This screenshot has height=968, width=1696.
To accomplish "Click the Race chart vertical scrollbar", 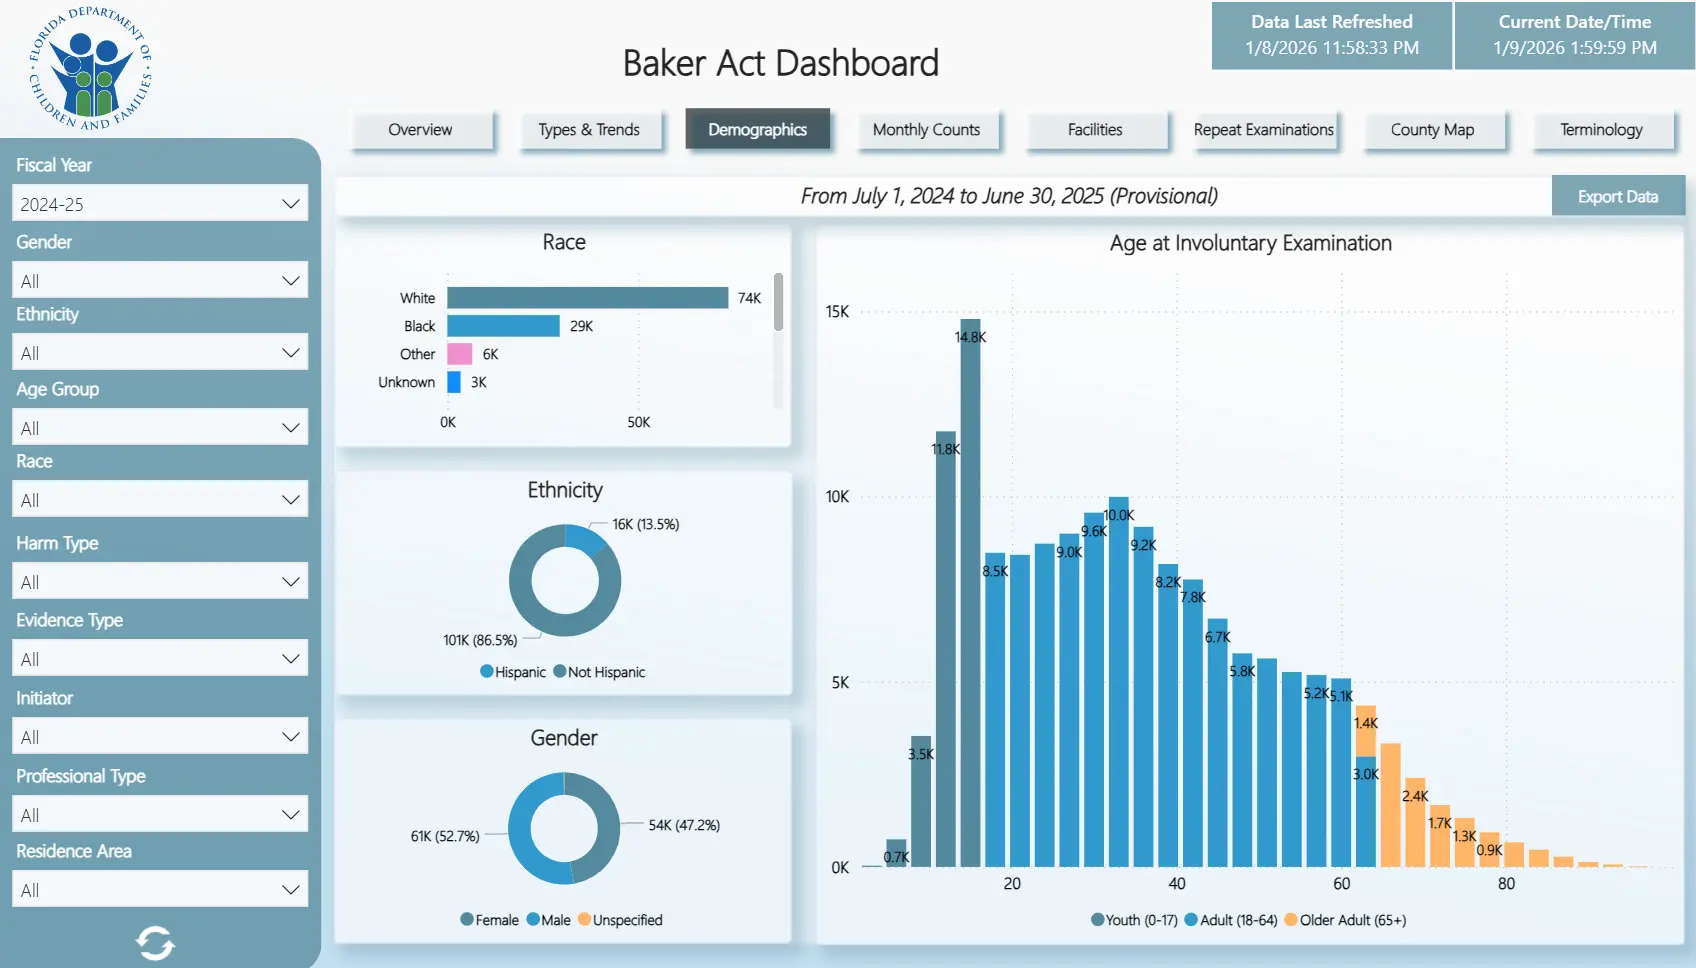I will (778, 302).
